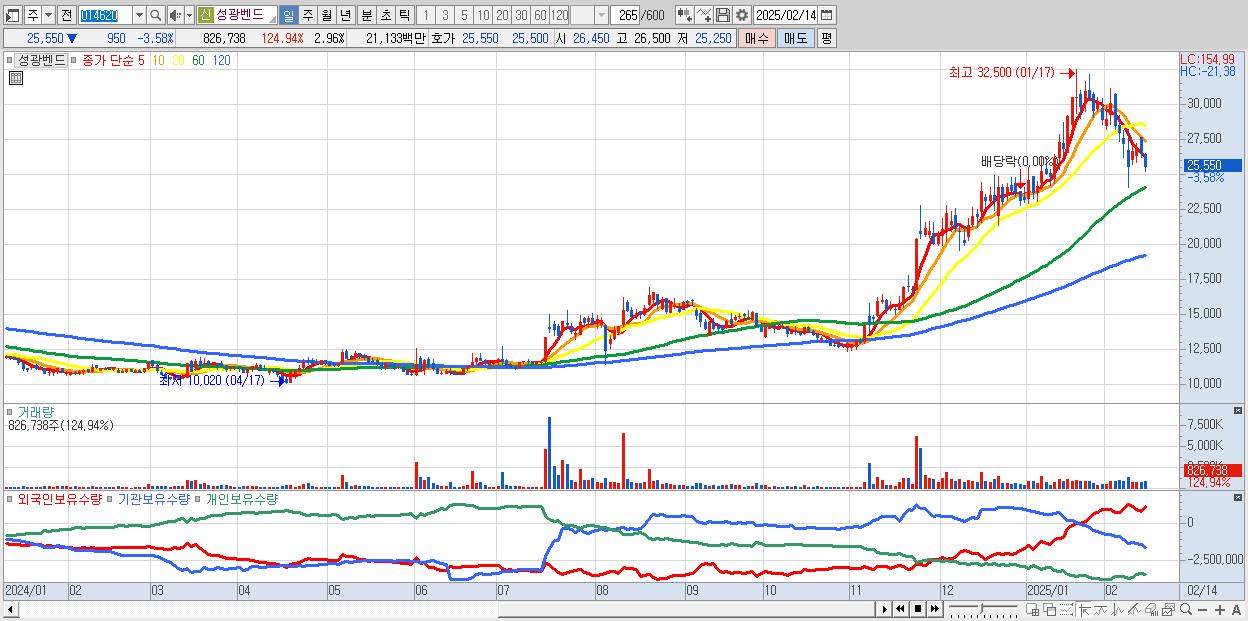Click the stock code input field 014620
This screenshot has height=621, width=1248.
pyautogui.click(x=105, y=15)
